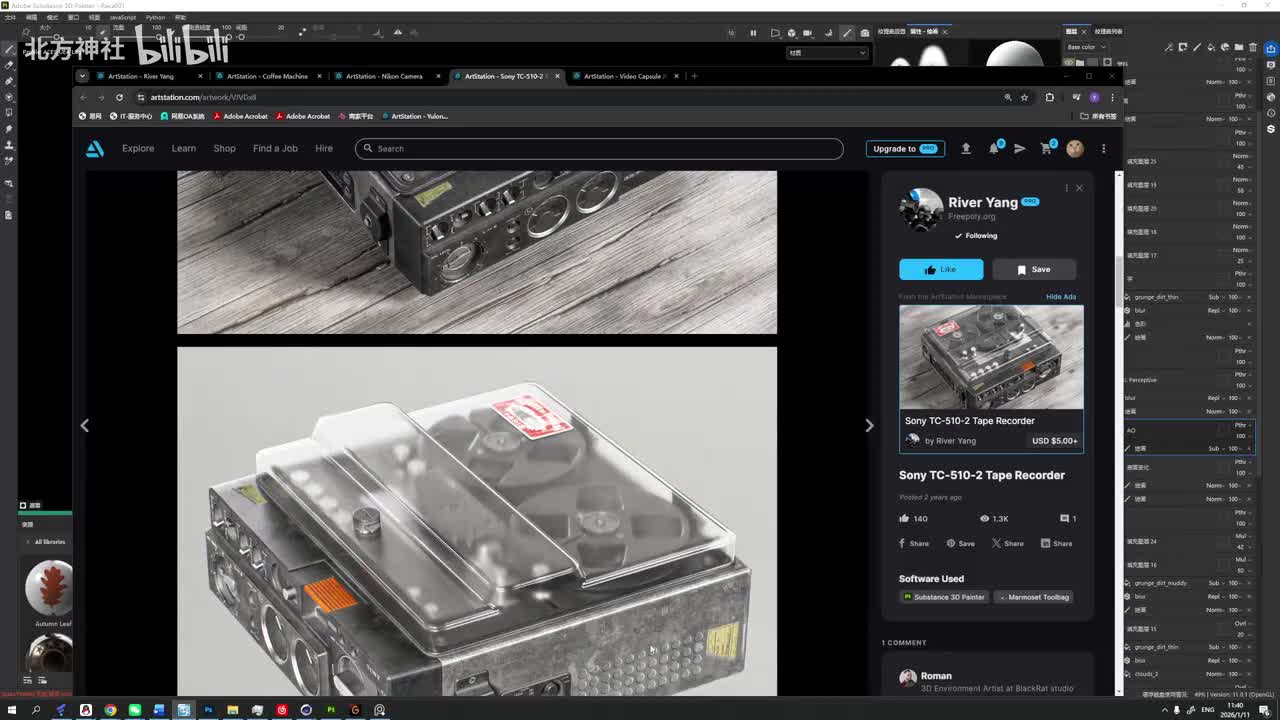Select the Paint brush tool in Substance Painter

tap(9, 49)
